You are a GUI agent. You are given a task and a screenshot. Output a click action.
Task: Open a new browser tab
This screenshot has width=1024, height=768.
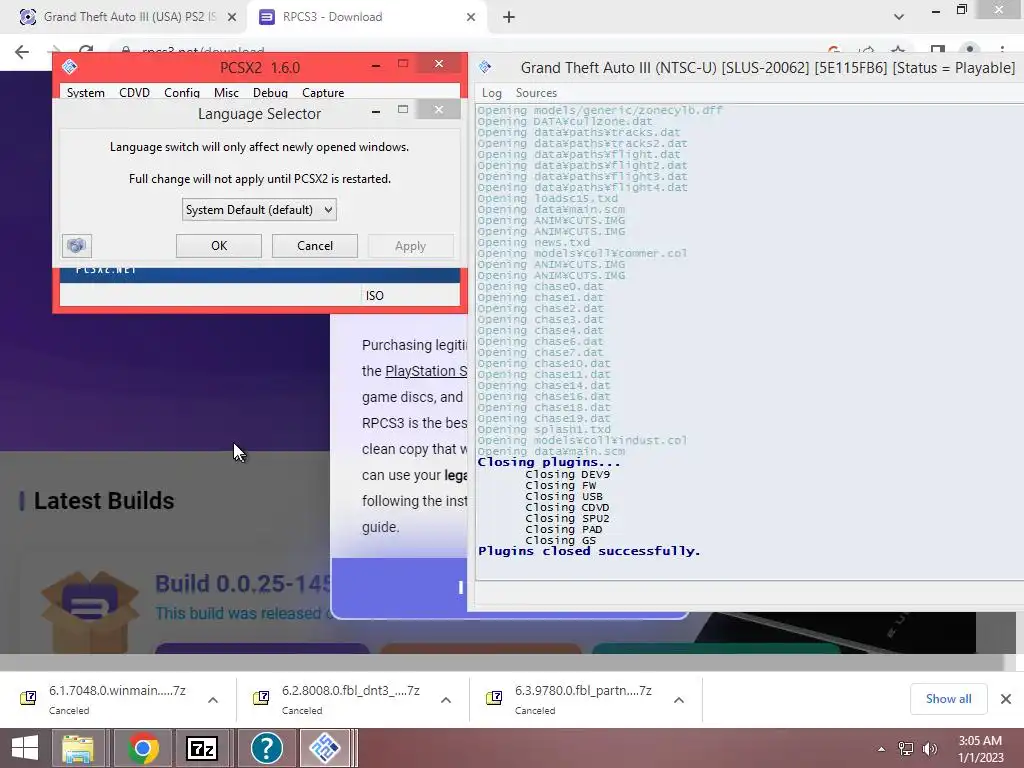click(x=509, y=17)
